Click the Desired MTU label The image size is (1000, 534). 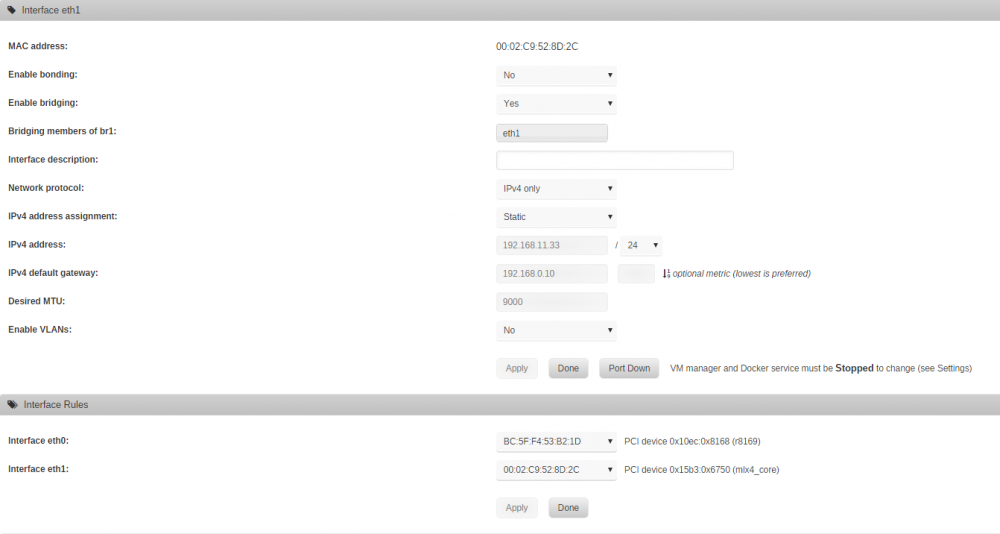36,301
